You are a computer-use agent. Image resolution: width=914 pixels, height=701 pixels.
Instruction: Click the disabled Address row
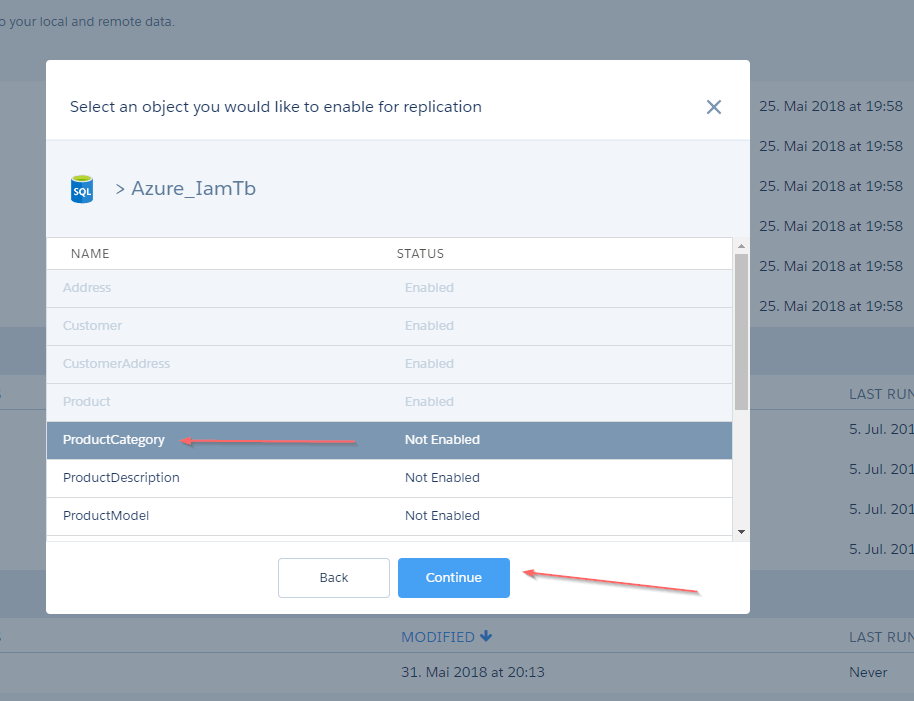[x=389, y=288]
